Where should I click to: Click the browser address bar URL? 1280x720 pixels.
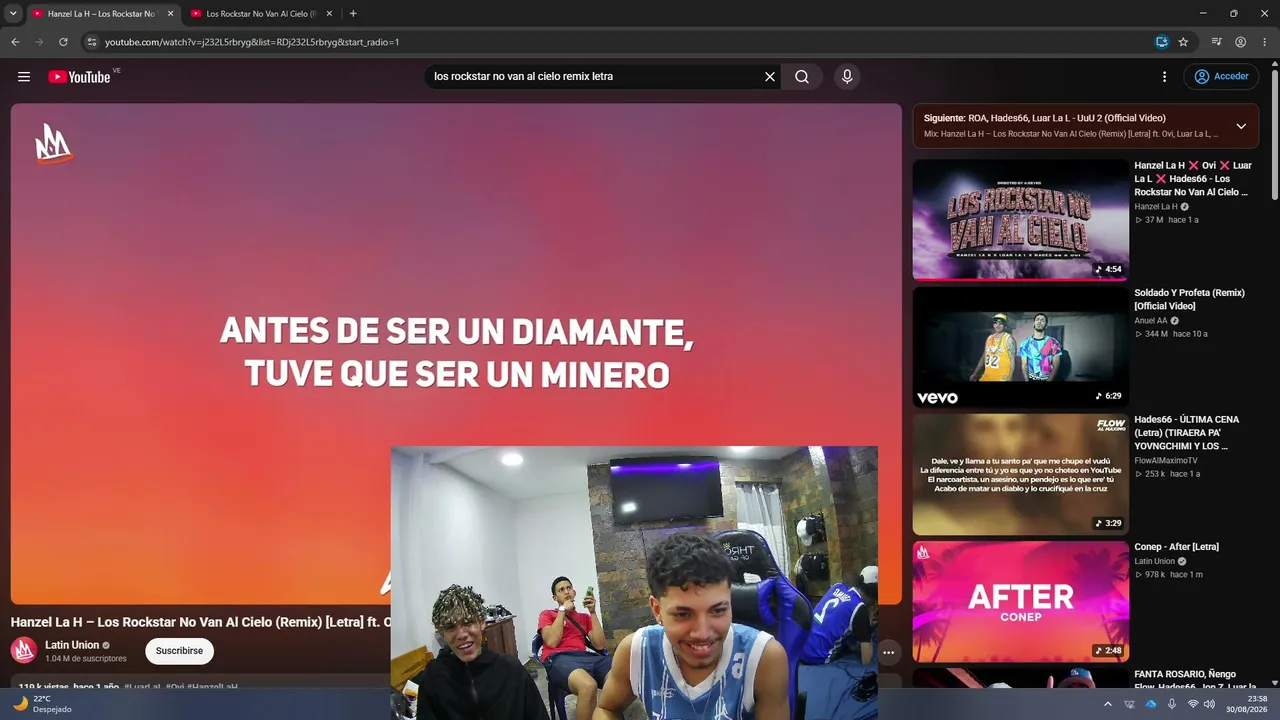click(252, 42)
